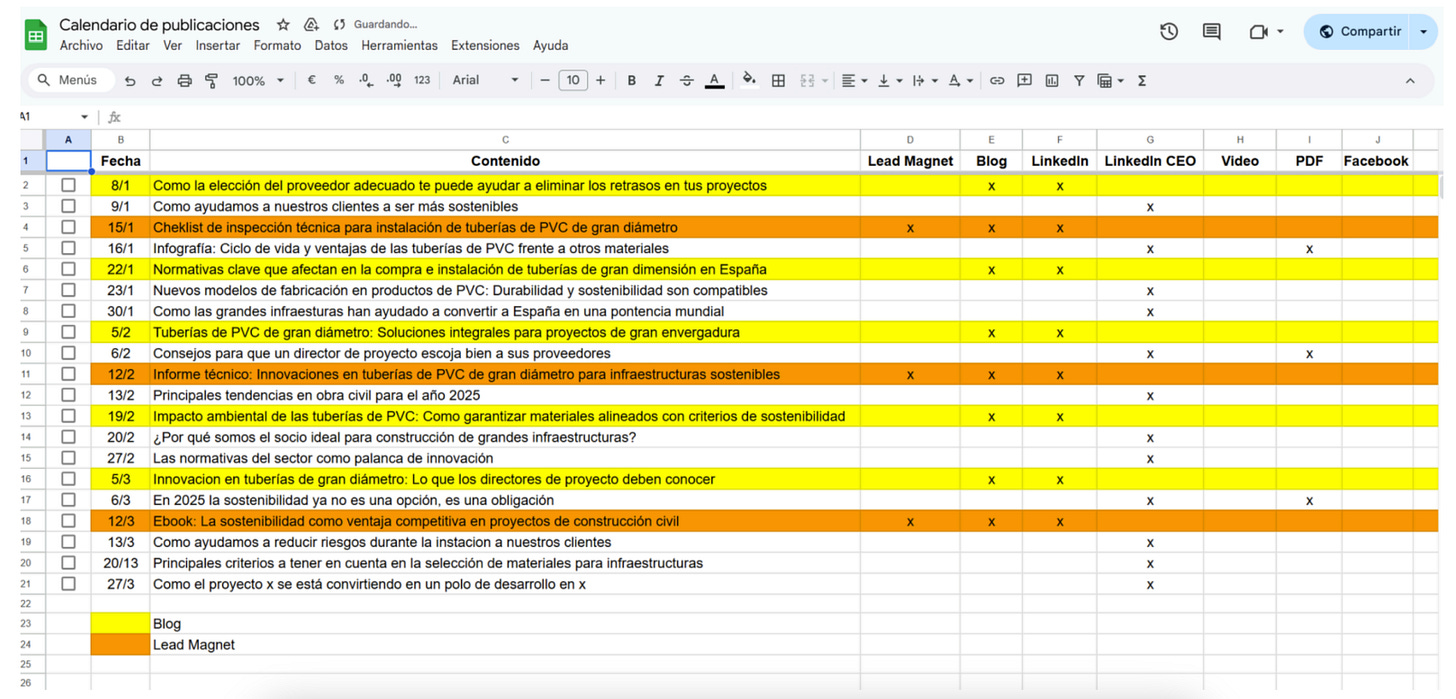Open the text rotation dropdown
Screen dimensions: 1456x699
pos(960,81)
